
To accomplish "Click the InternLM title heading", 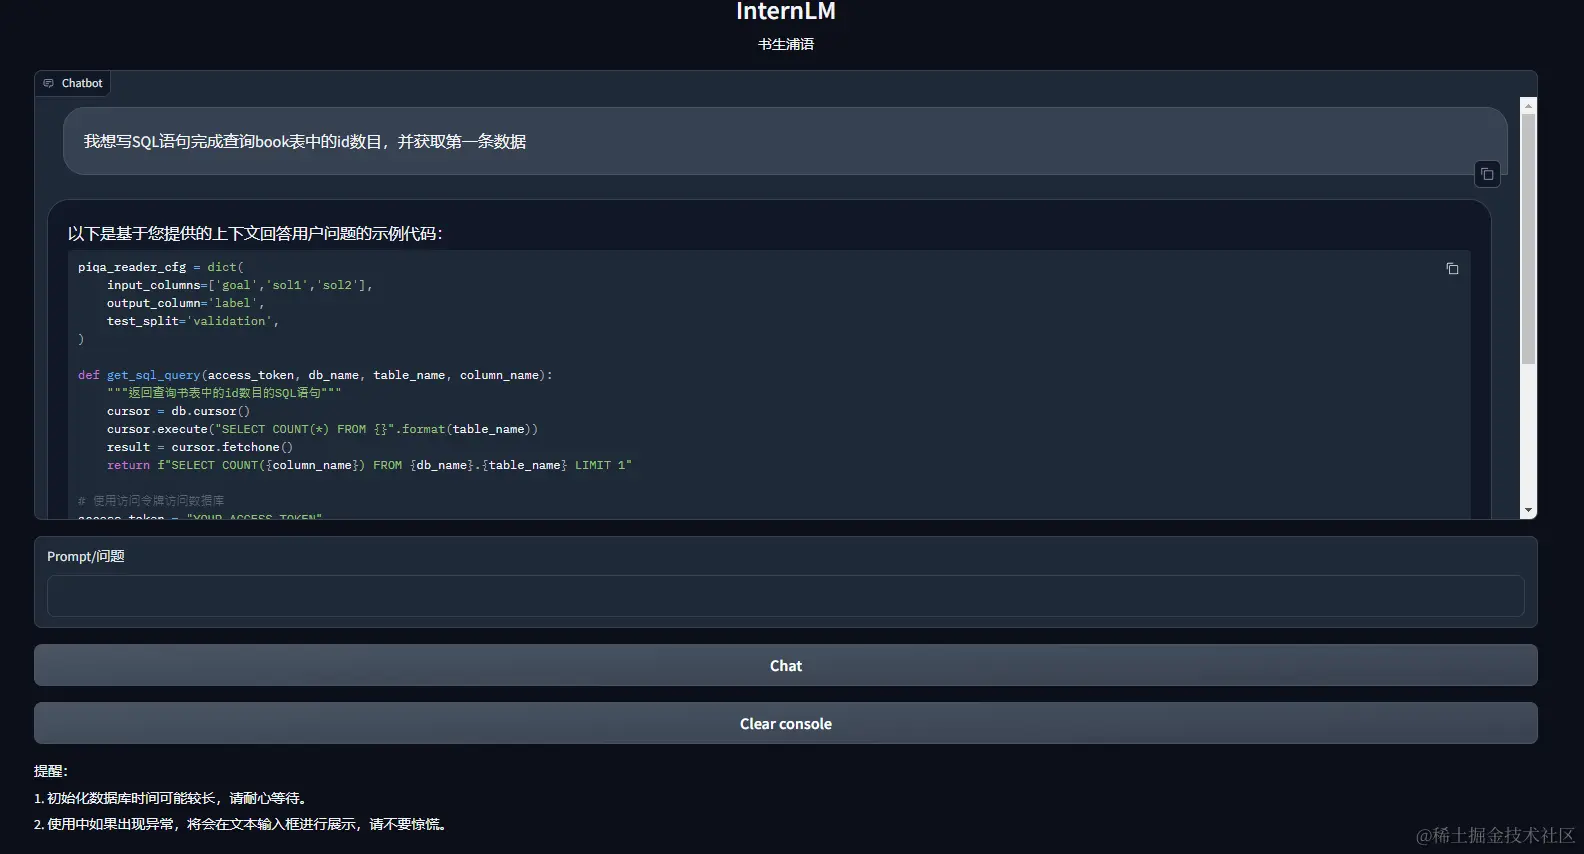I will click(x=785, y=11).
